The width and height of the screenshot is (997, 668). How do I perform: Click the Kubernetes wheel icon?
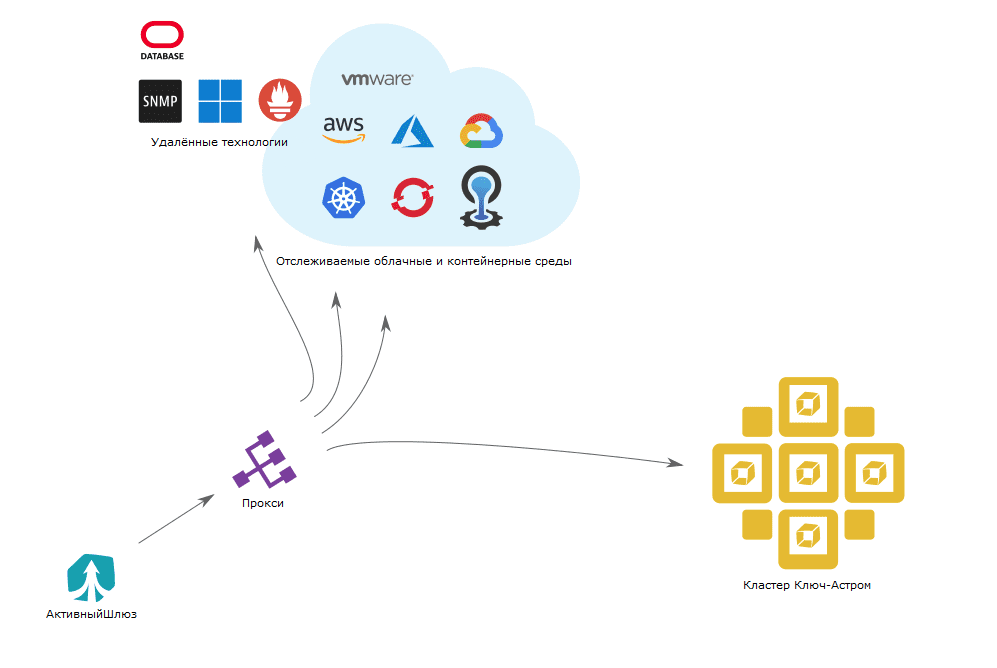pos(344,197)
